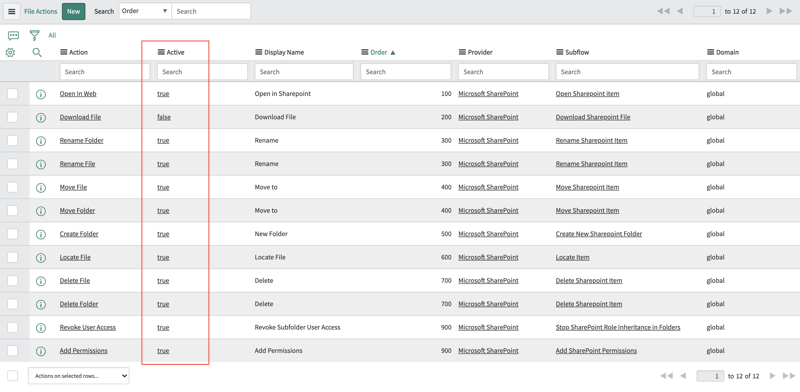
Task: Select the All filter breadcrumb
Action: [52, 35]
